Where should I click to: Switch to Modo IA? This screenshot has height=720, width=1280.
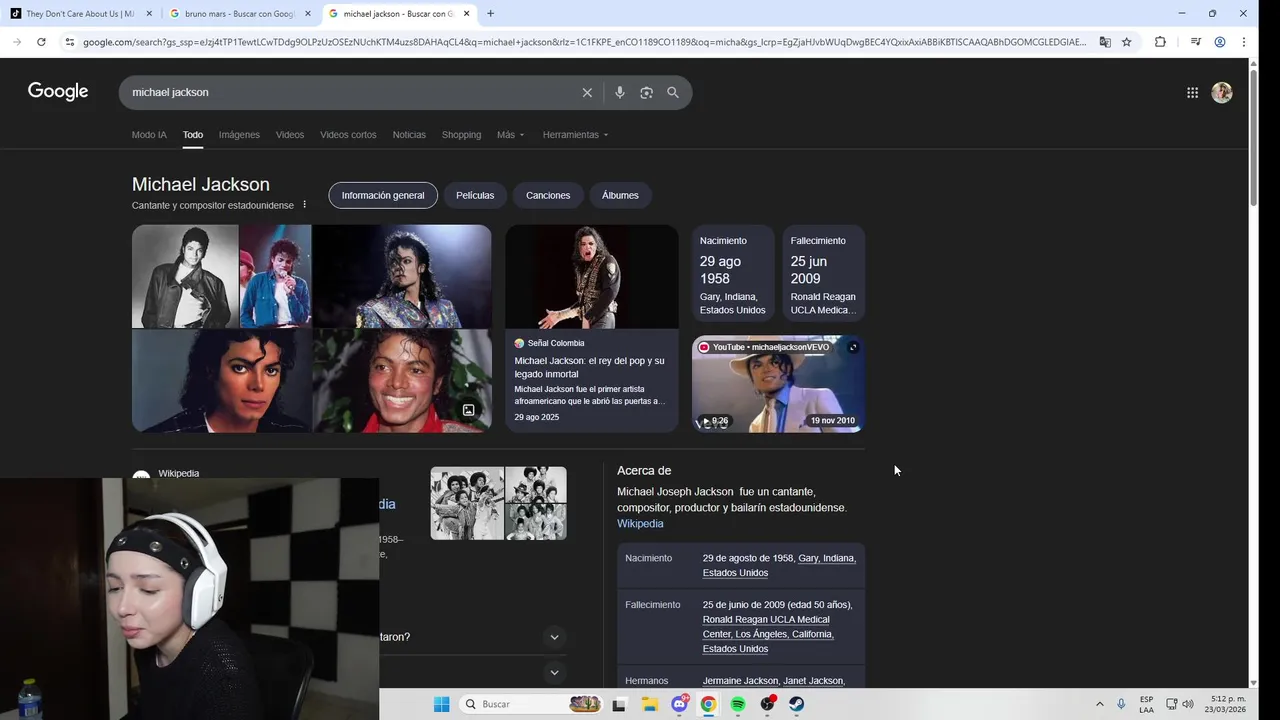coord(149,135)
